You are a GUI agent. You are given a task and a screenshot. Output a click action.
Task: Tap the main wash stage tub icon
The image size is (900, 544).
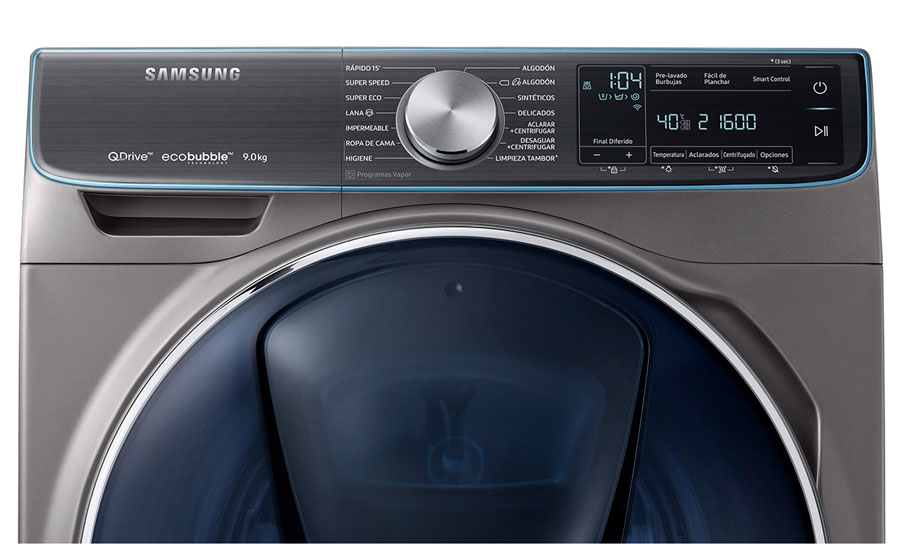(618, 97)
